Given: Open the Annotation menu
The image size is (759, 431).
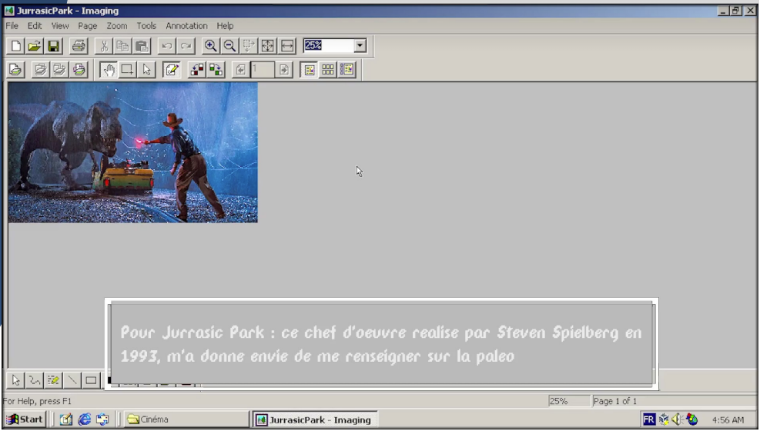Looking at the screenshot, I should pos(186,26).
